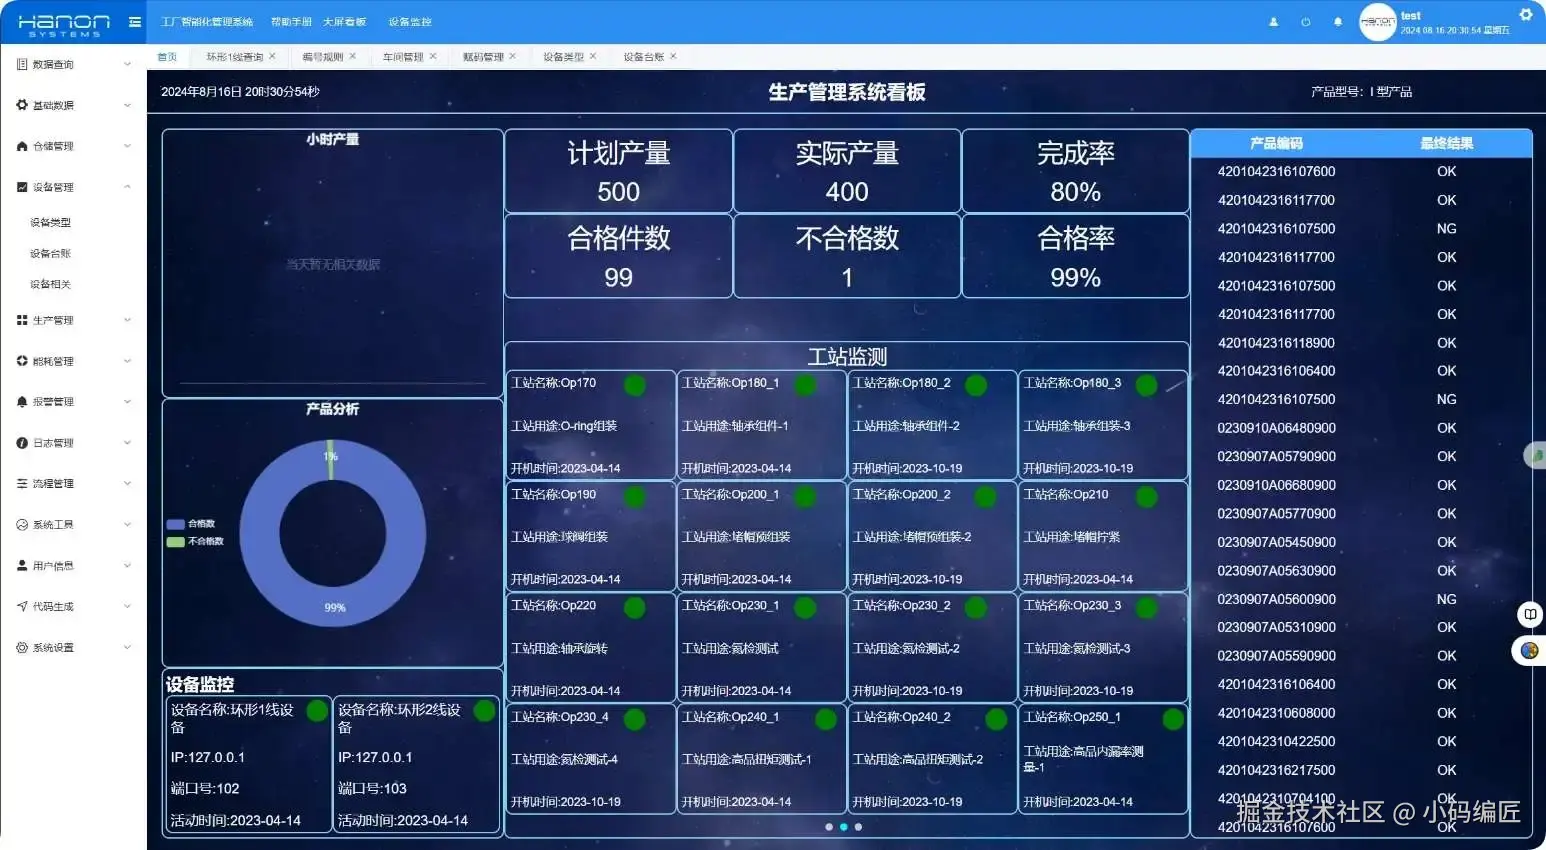Expand the 报警管理 menu chevron
The image size is (1546, 850).
[127, 402]
